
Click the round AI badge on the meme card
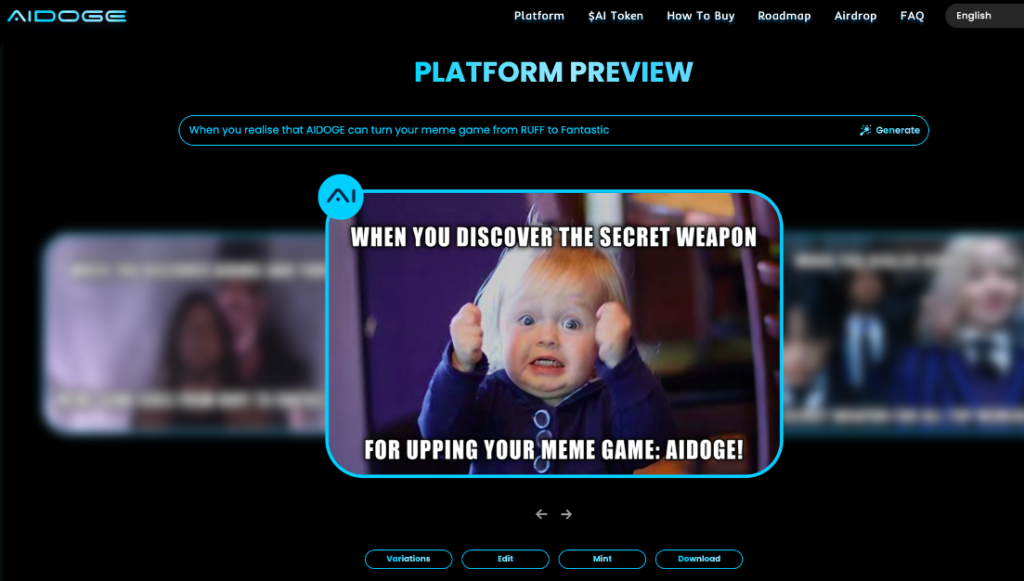340,196
